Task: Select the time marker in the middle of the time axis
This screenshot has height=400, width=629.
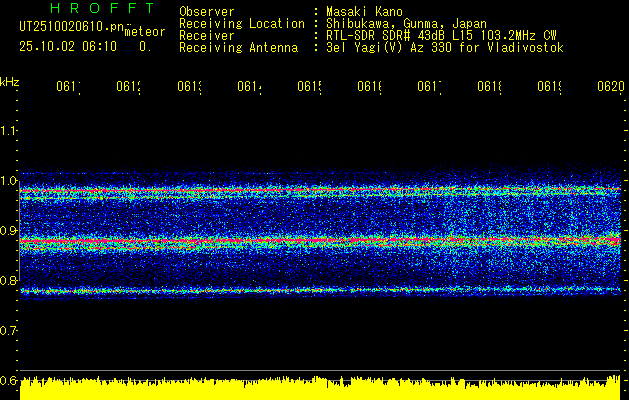Action: (309, 87)
